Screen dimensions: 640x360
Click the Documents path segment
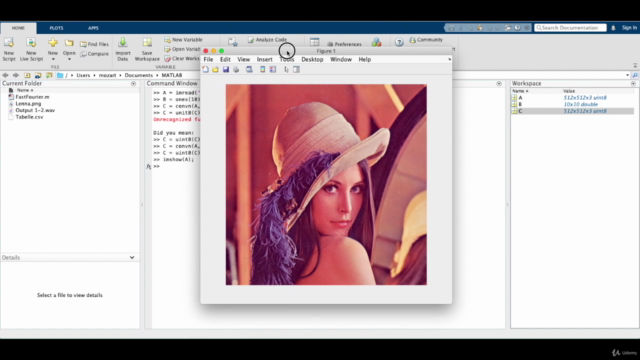[139, 76]
